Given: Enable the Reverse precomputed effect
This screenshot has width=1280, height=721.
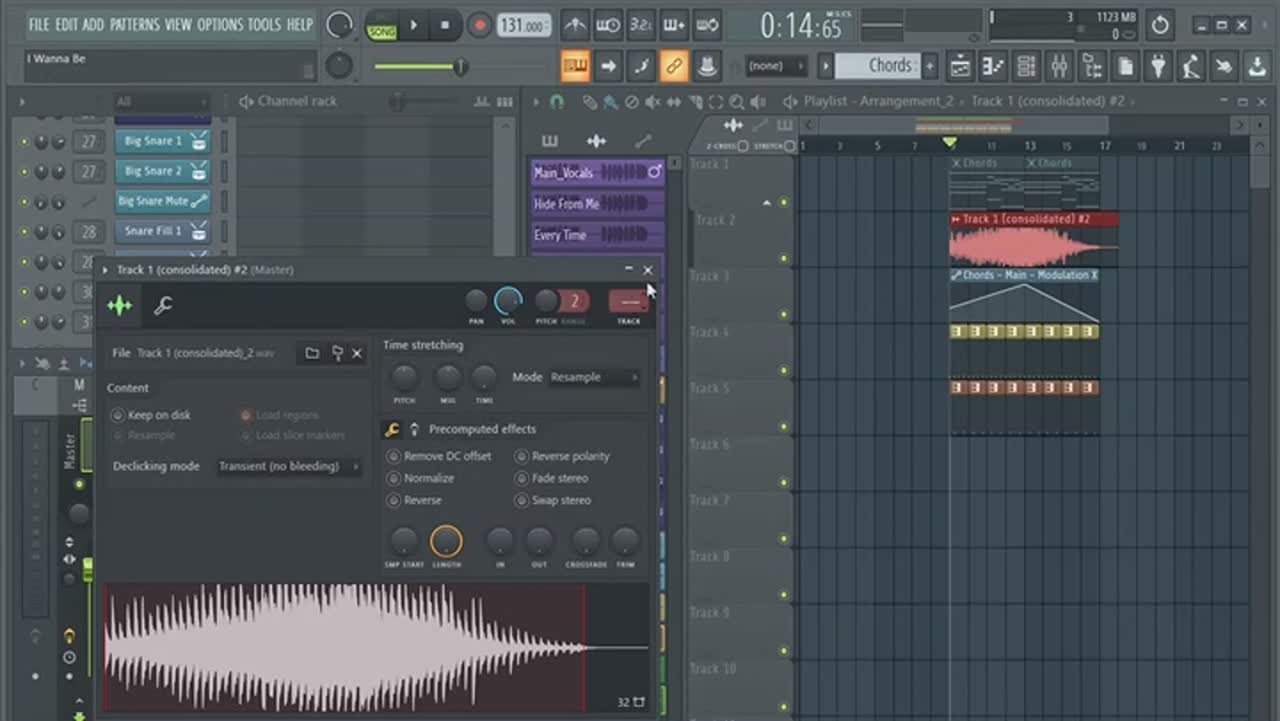Looking at the screenshot, I should click(x=394, y=500).
